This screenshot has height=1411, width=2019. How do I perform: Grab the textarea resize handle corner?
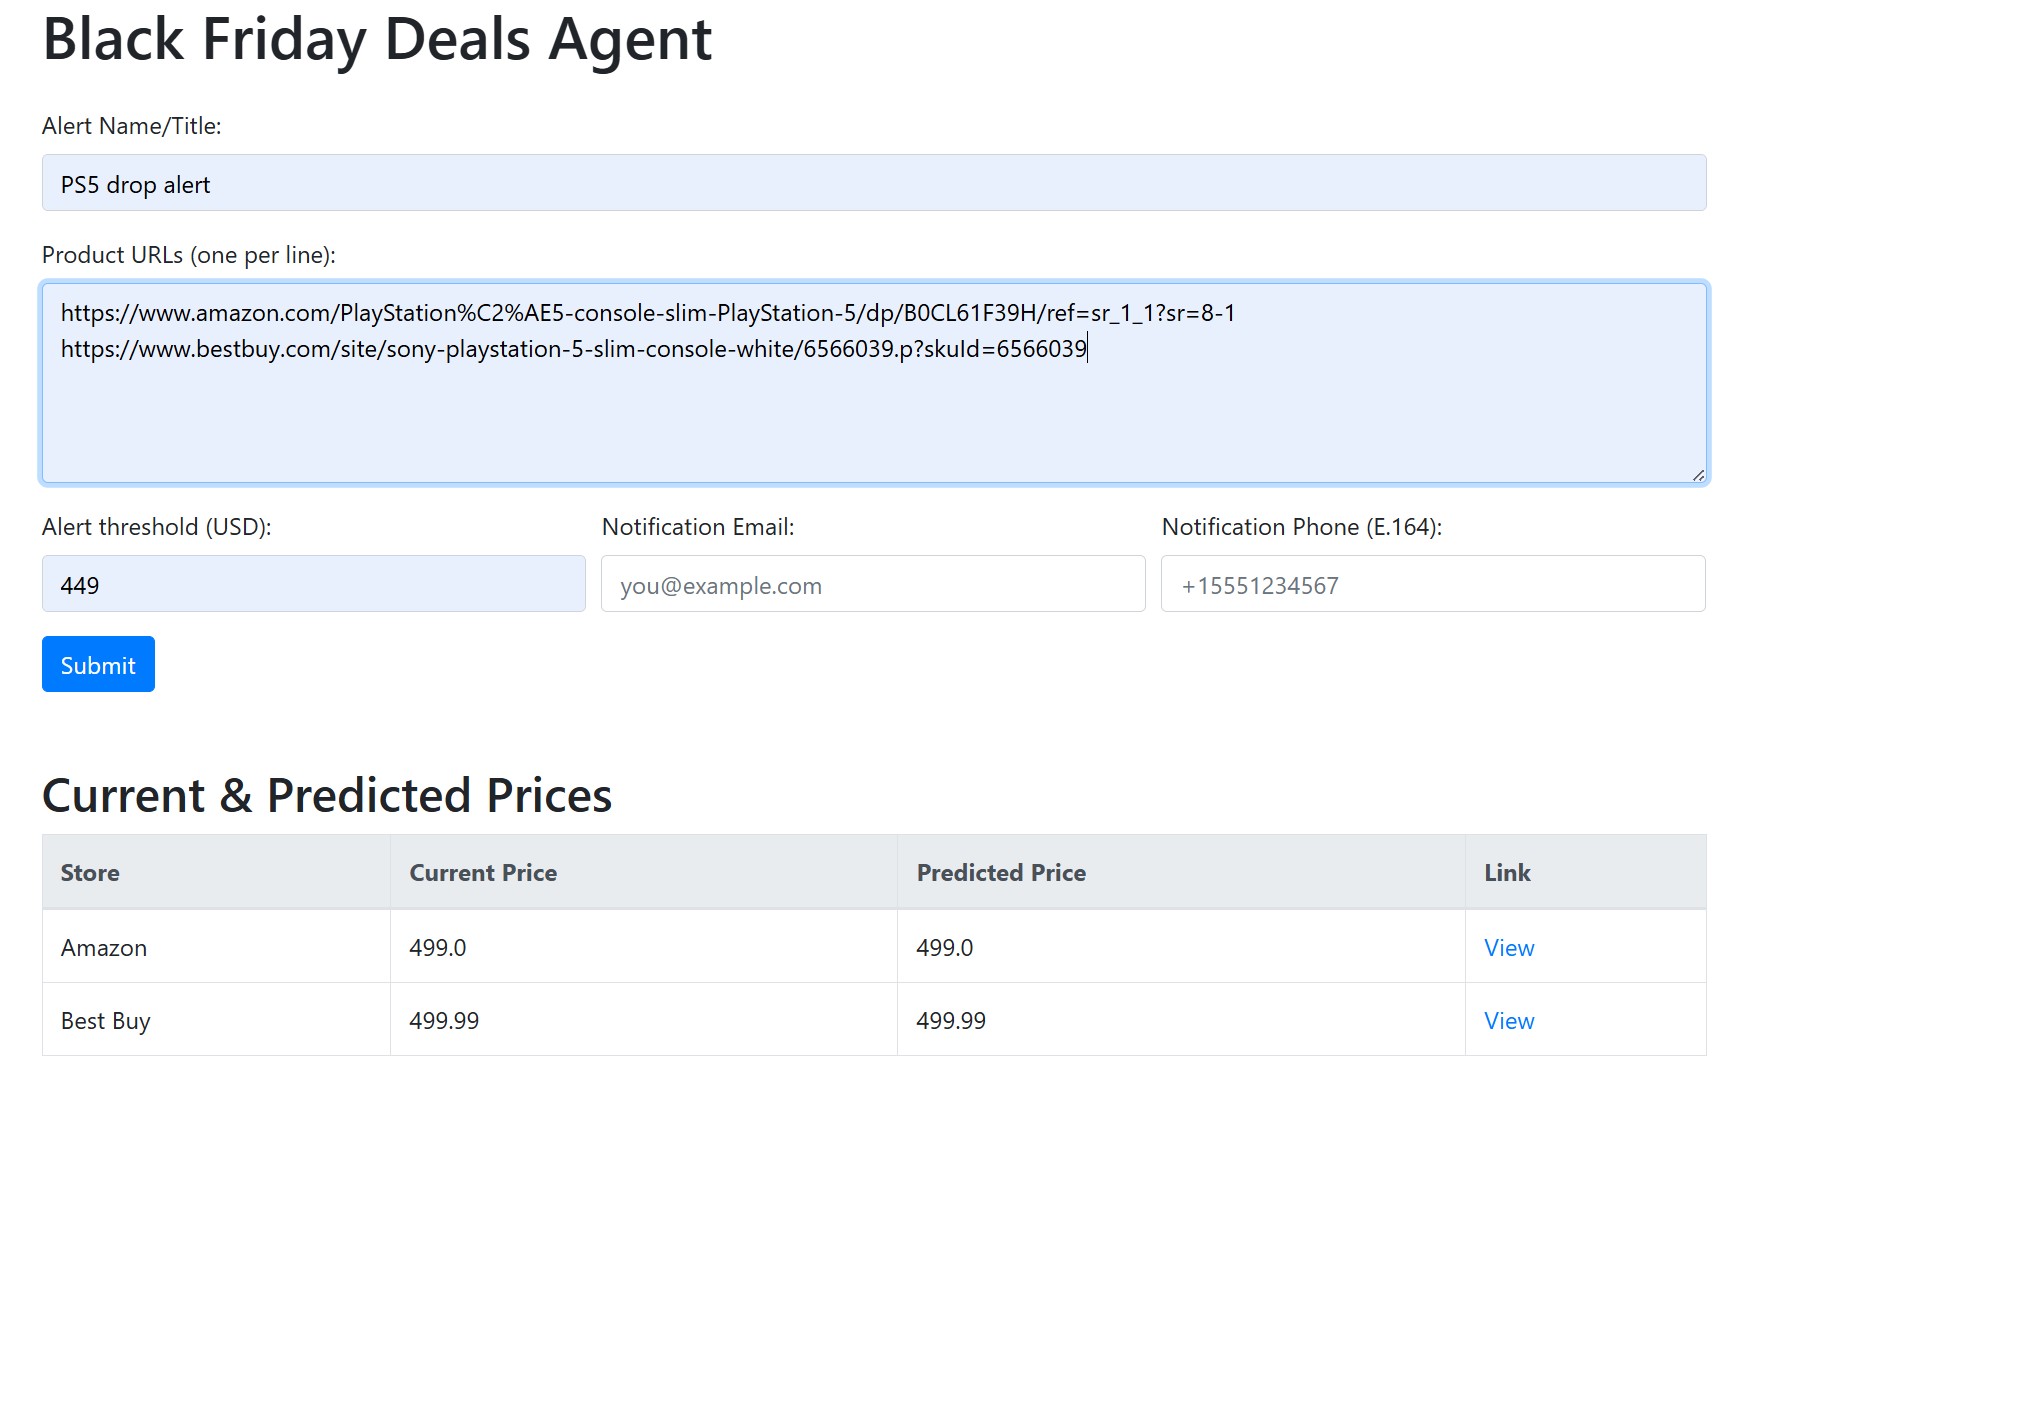1698,475
